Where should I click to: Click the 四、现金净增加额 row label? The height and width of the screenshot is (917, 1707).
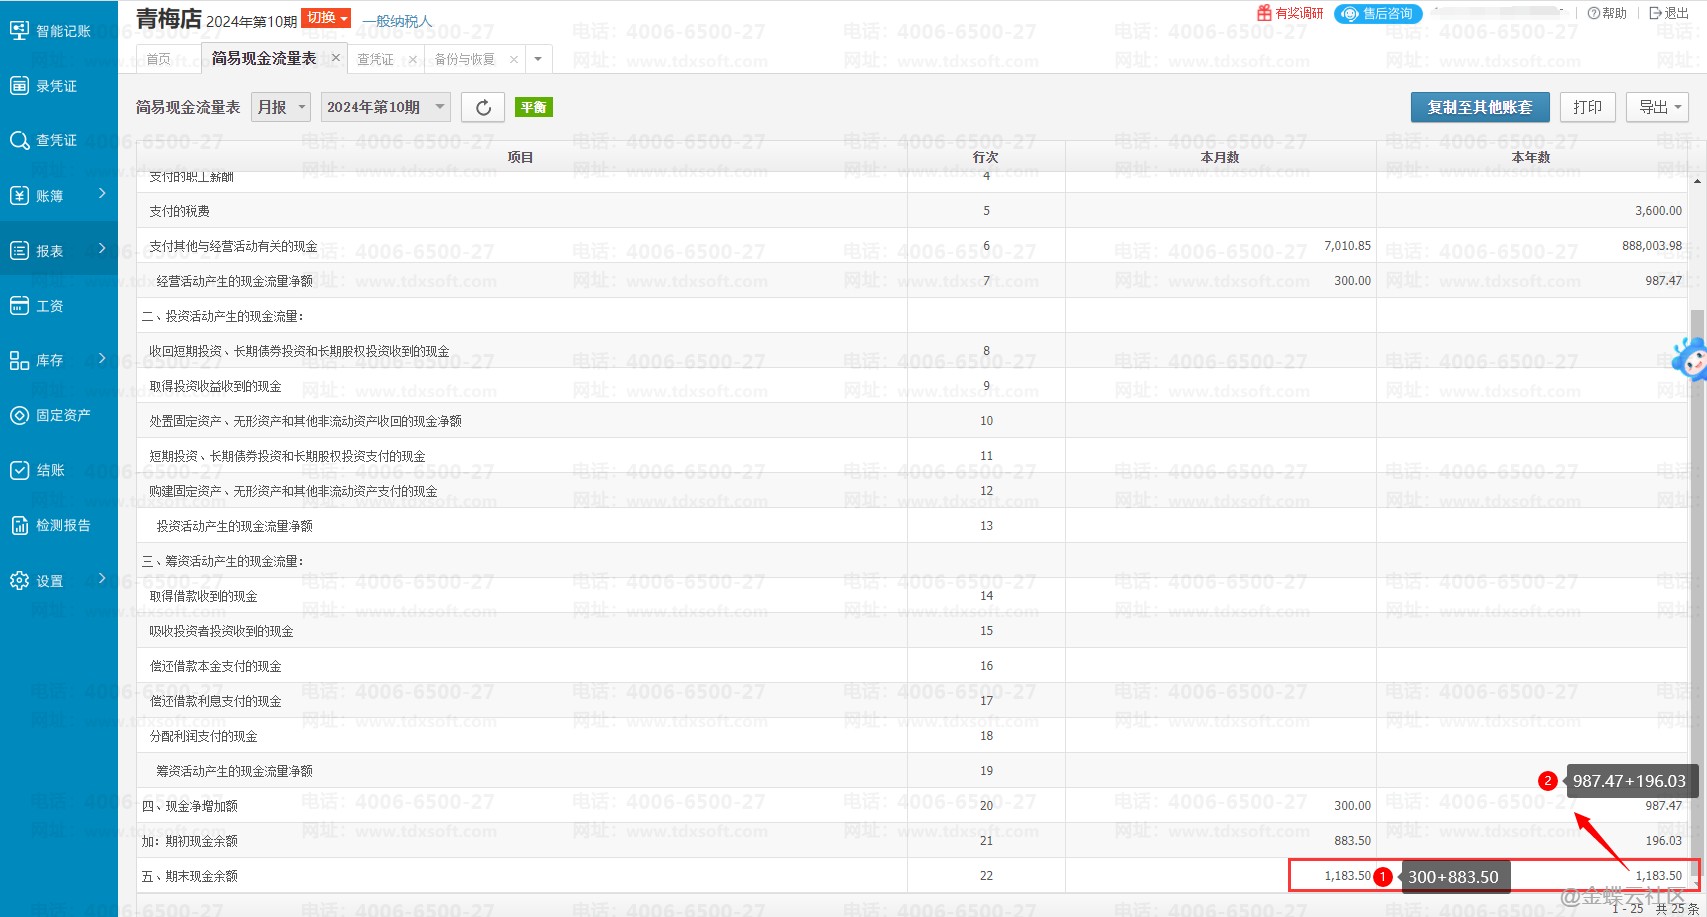click(x=190, y=806)
